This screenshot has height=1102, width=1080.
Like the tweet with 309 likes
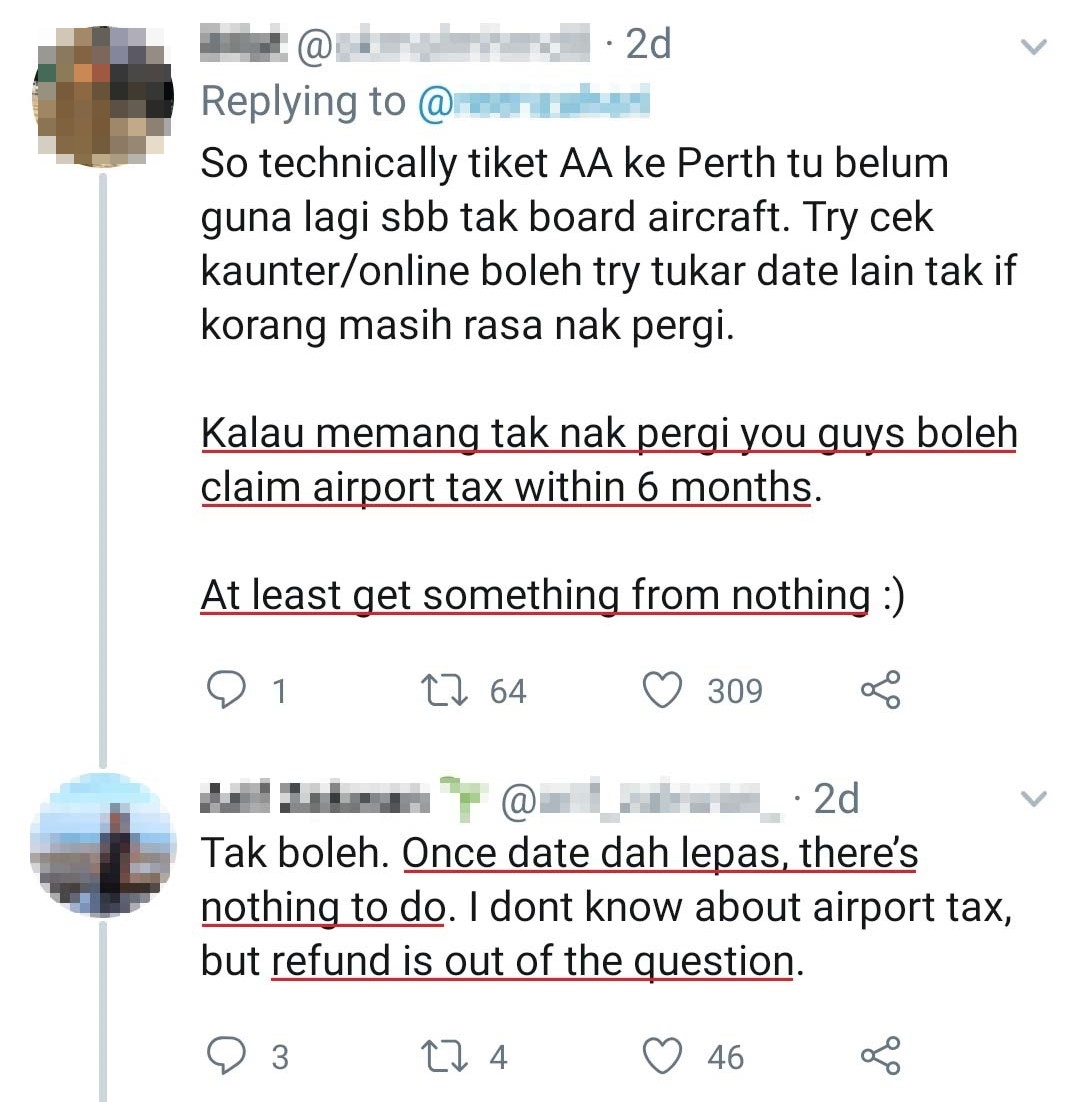coord(661,690)
